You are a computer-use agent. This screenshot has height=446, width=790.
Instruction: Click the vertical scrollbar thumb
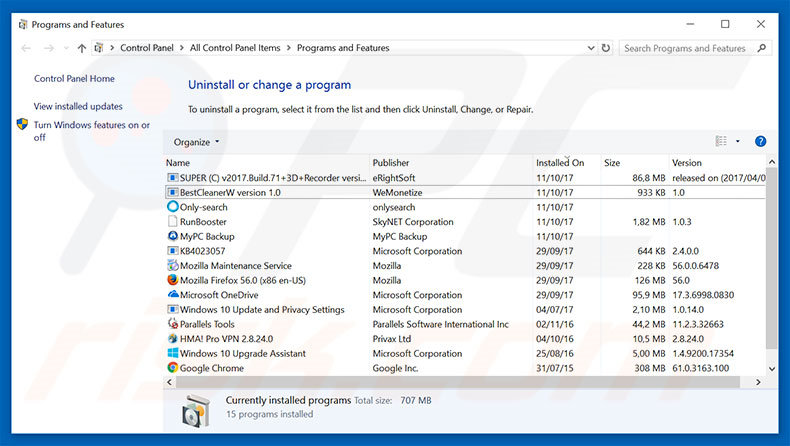[x=771, y=258]
